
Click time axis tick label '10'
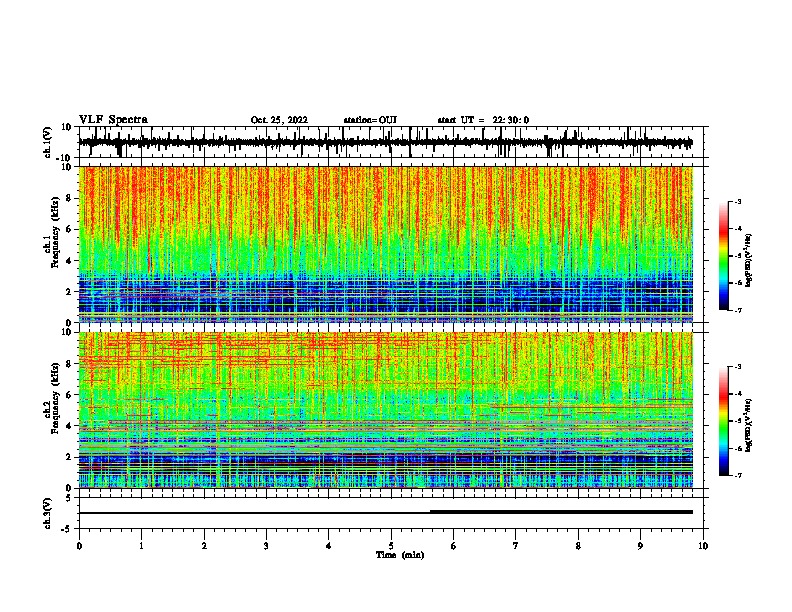(703, 546)
